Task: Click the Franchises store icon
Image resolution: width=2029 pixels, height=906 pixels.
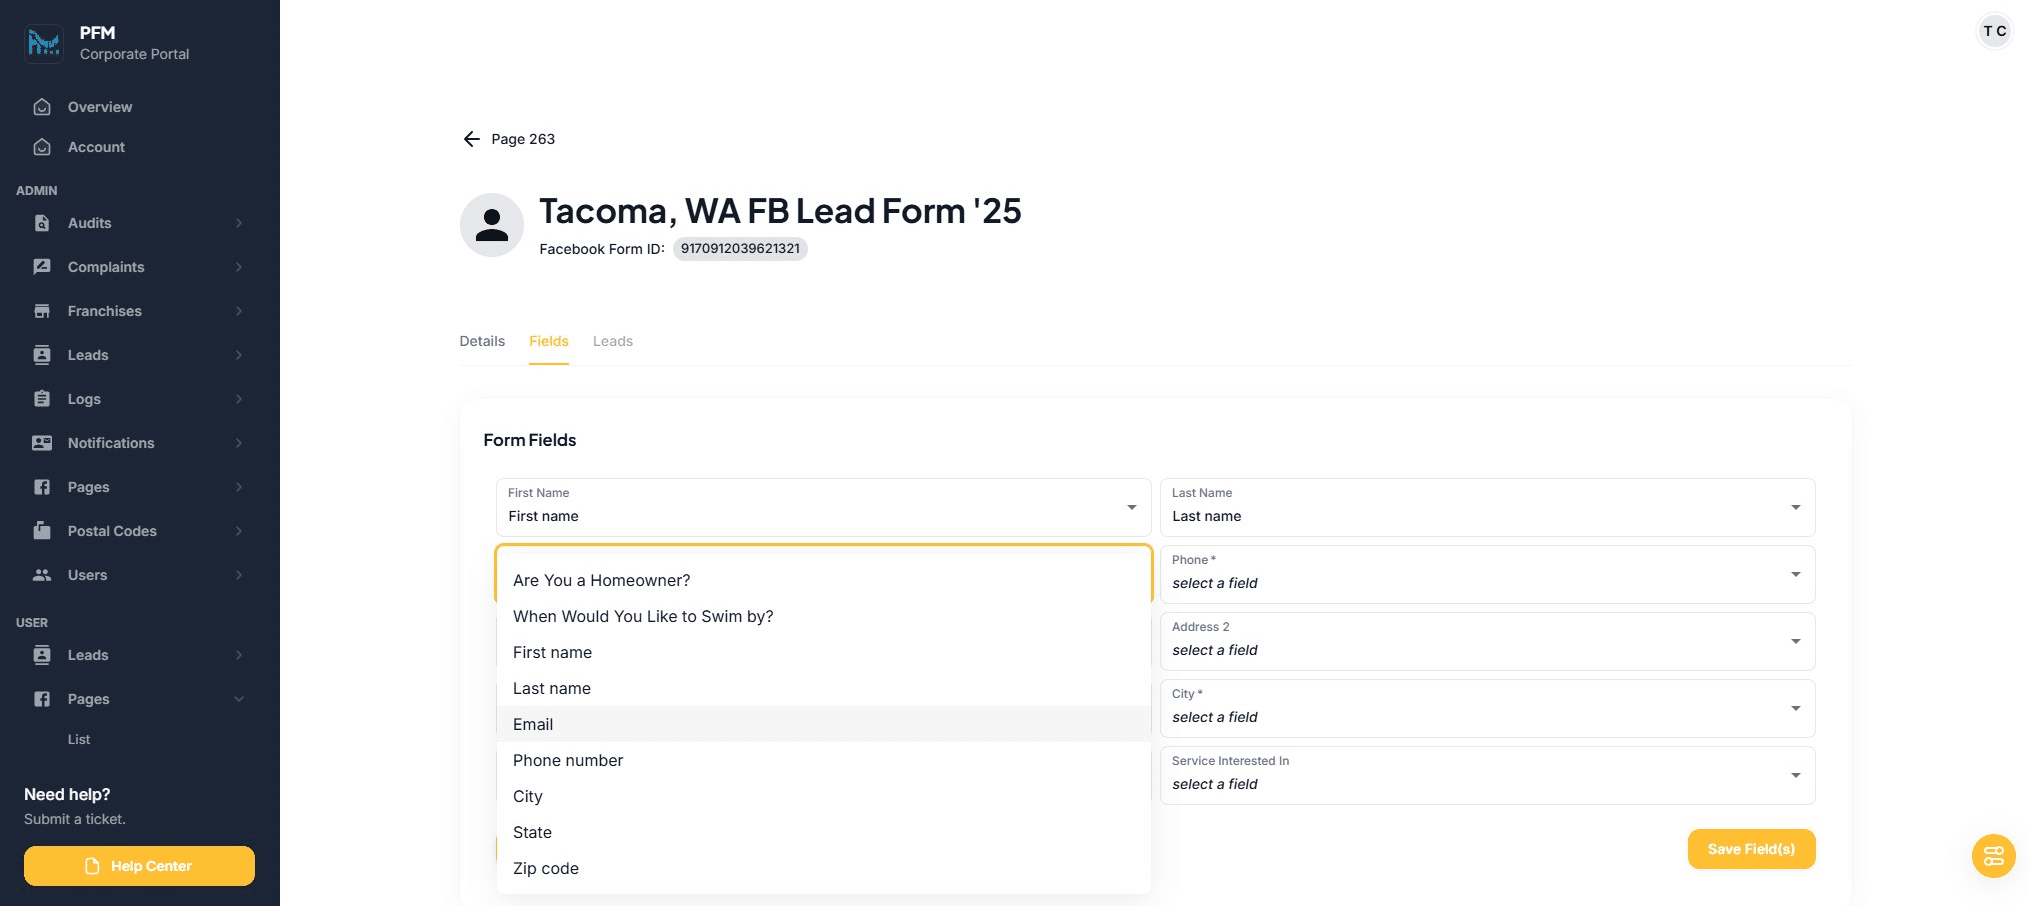Action: 42,311
